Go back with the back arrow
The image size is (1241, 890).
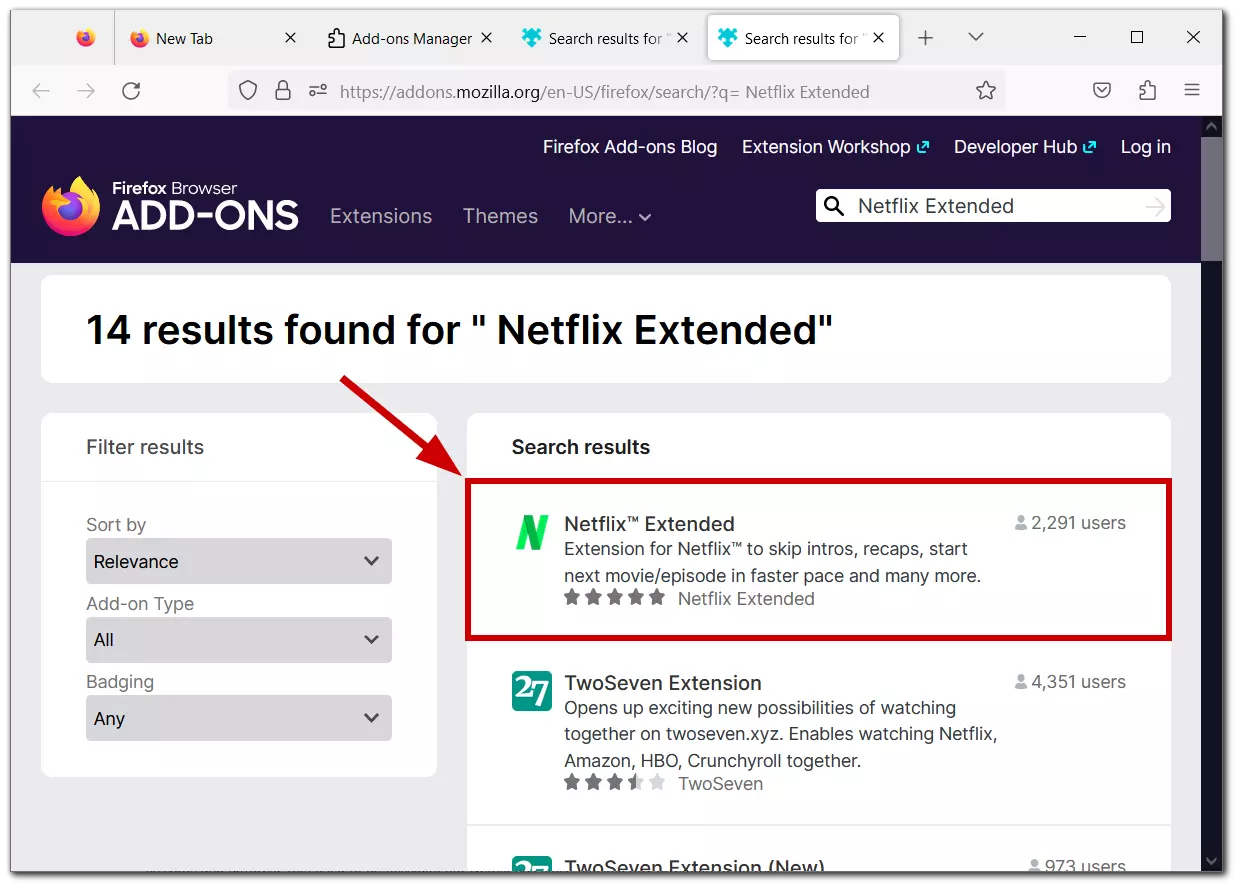click(41, 91)
